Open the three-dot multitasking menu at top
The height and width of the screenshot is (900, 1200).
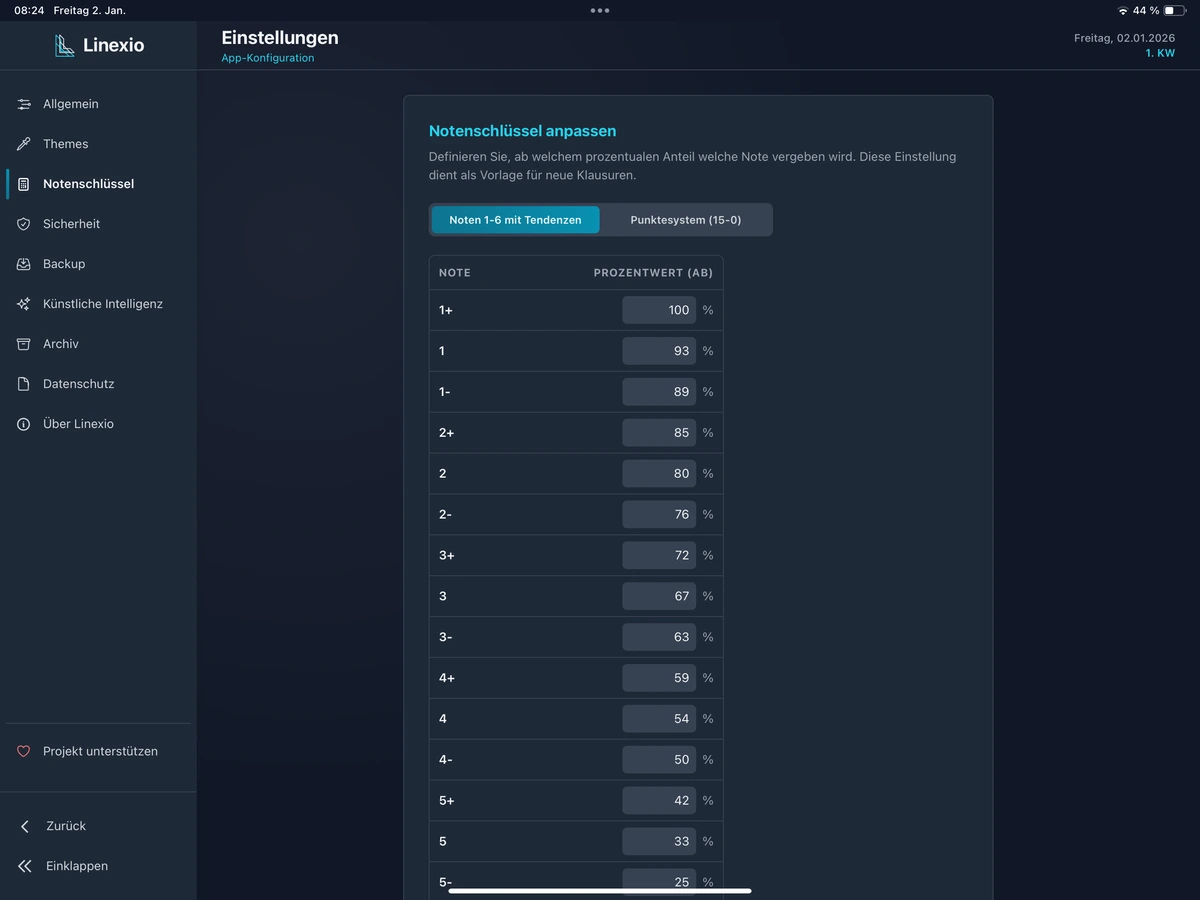(600, 10)
